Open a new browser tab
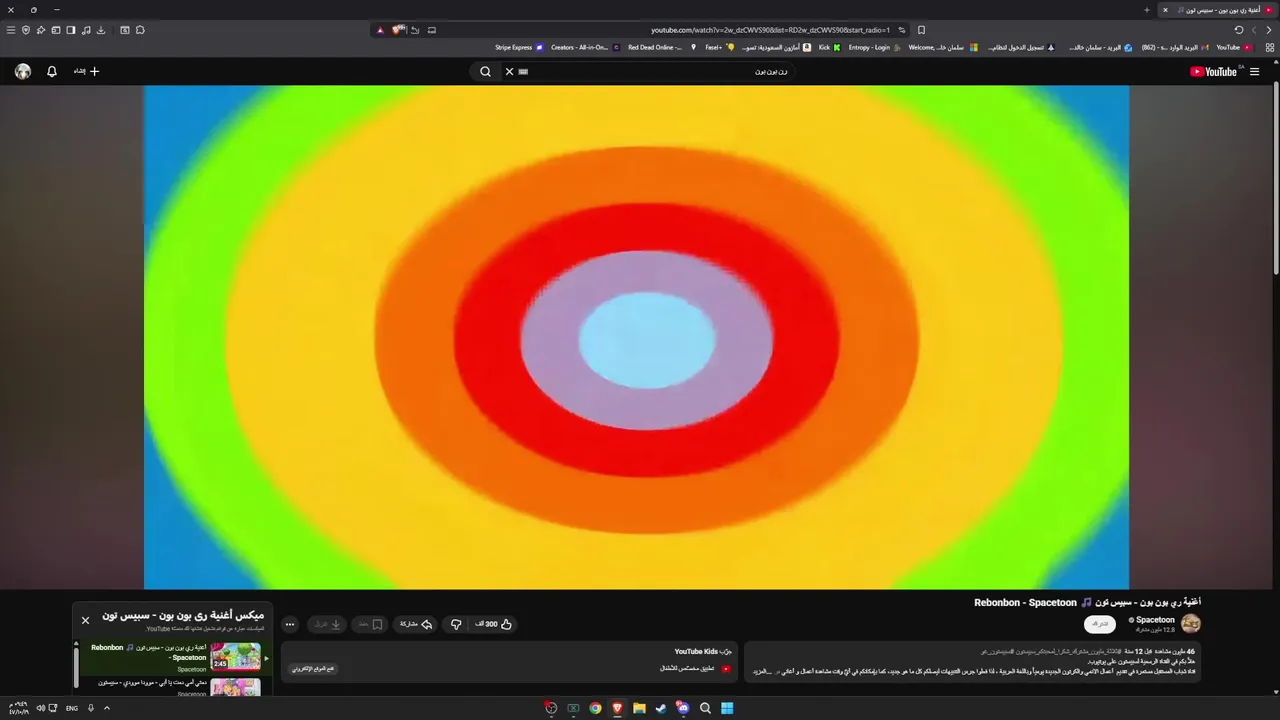 1147,10
